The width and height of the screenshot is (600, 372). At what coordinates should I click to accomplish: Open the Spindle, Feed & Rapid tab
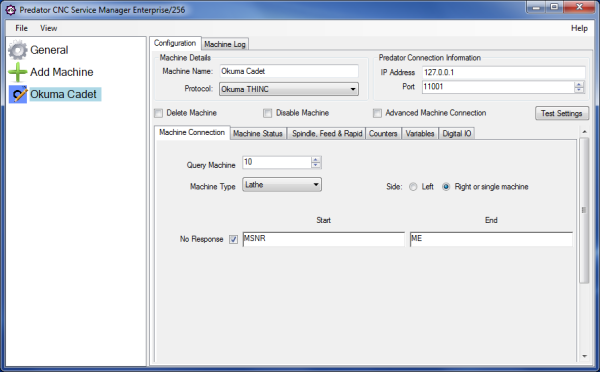[x=327, y=134]
